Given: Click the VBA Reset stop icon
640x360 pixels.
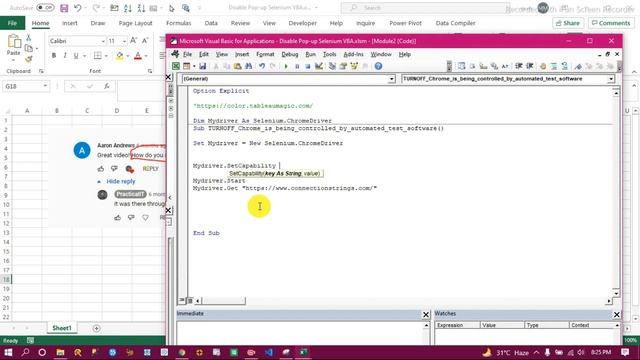Looking at the screenshot, I should pos(308,66).
